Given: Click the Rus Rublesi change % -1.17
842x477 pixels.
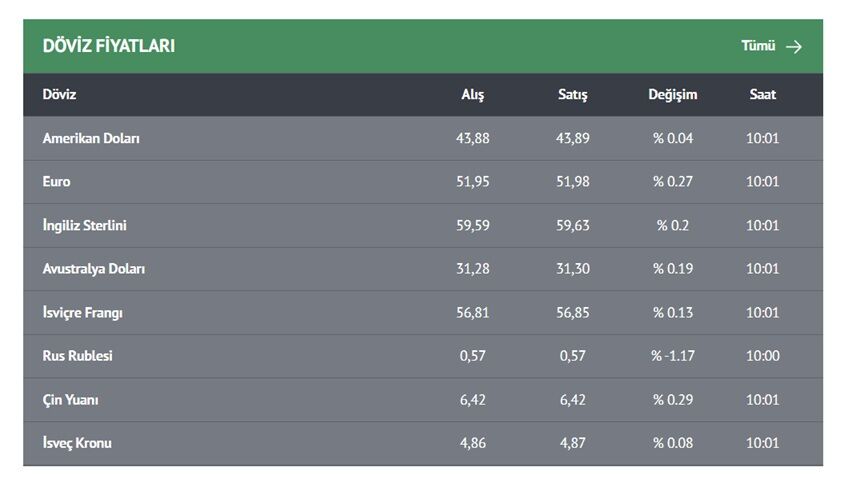Looking at the screenshot, I should [x=673, y=356].
